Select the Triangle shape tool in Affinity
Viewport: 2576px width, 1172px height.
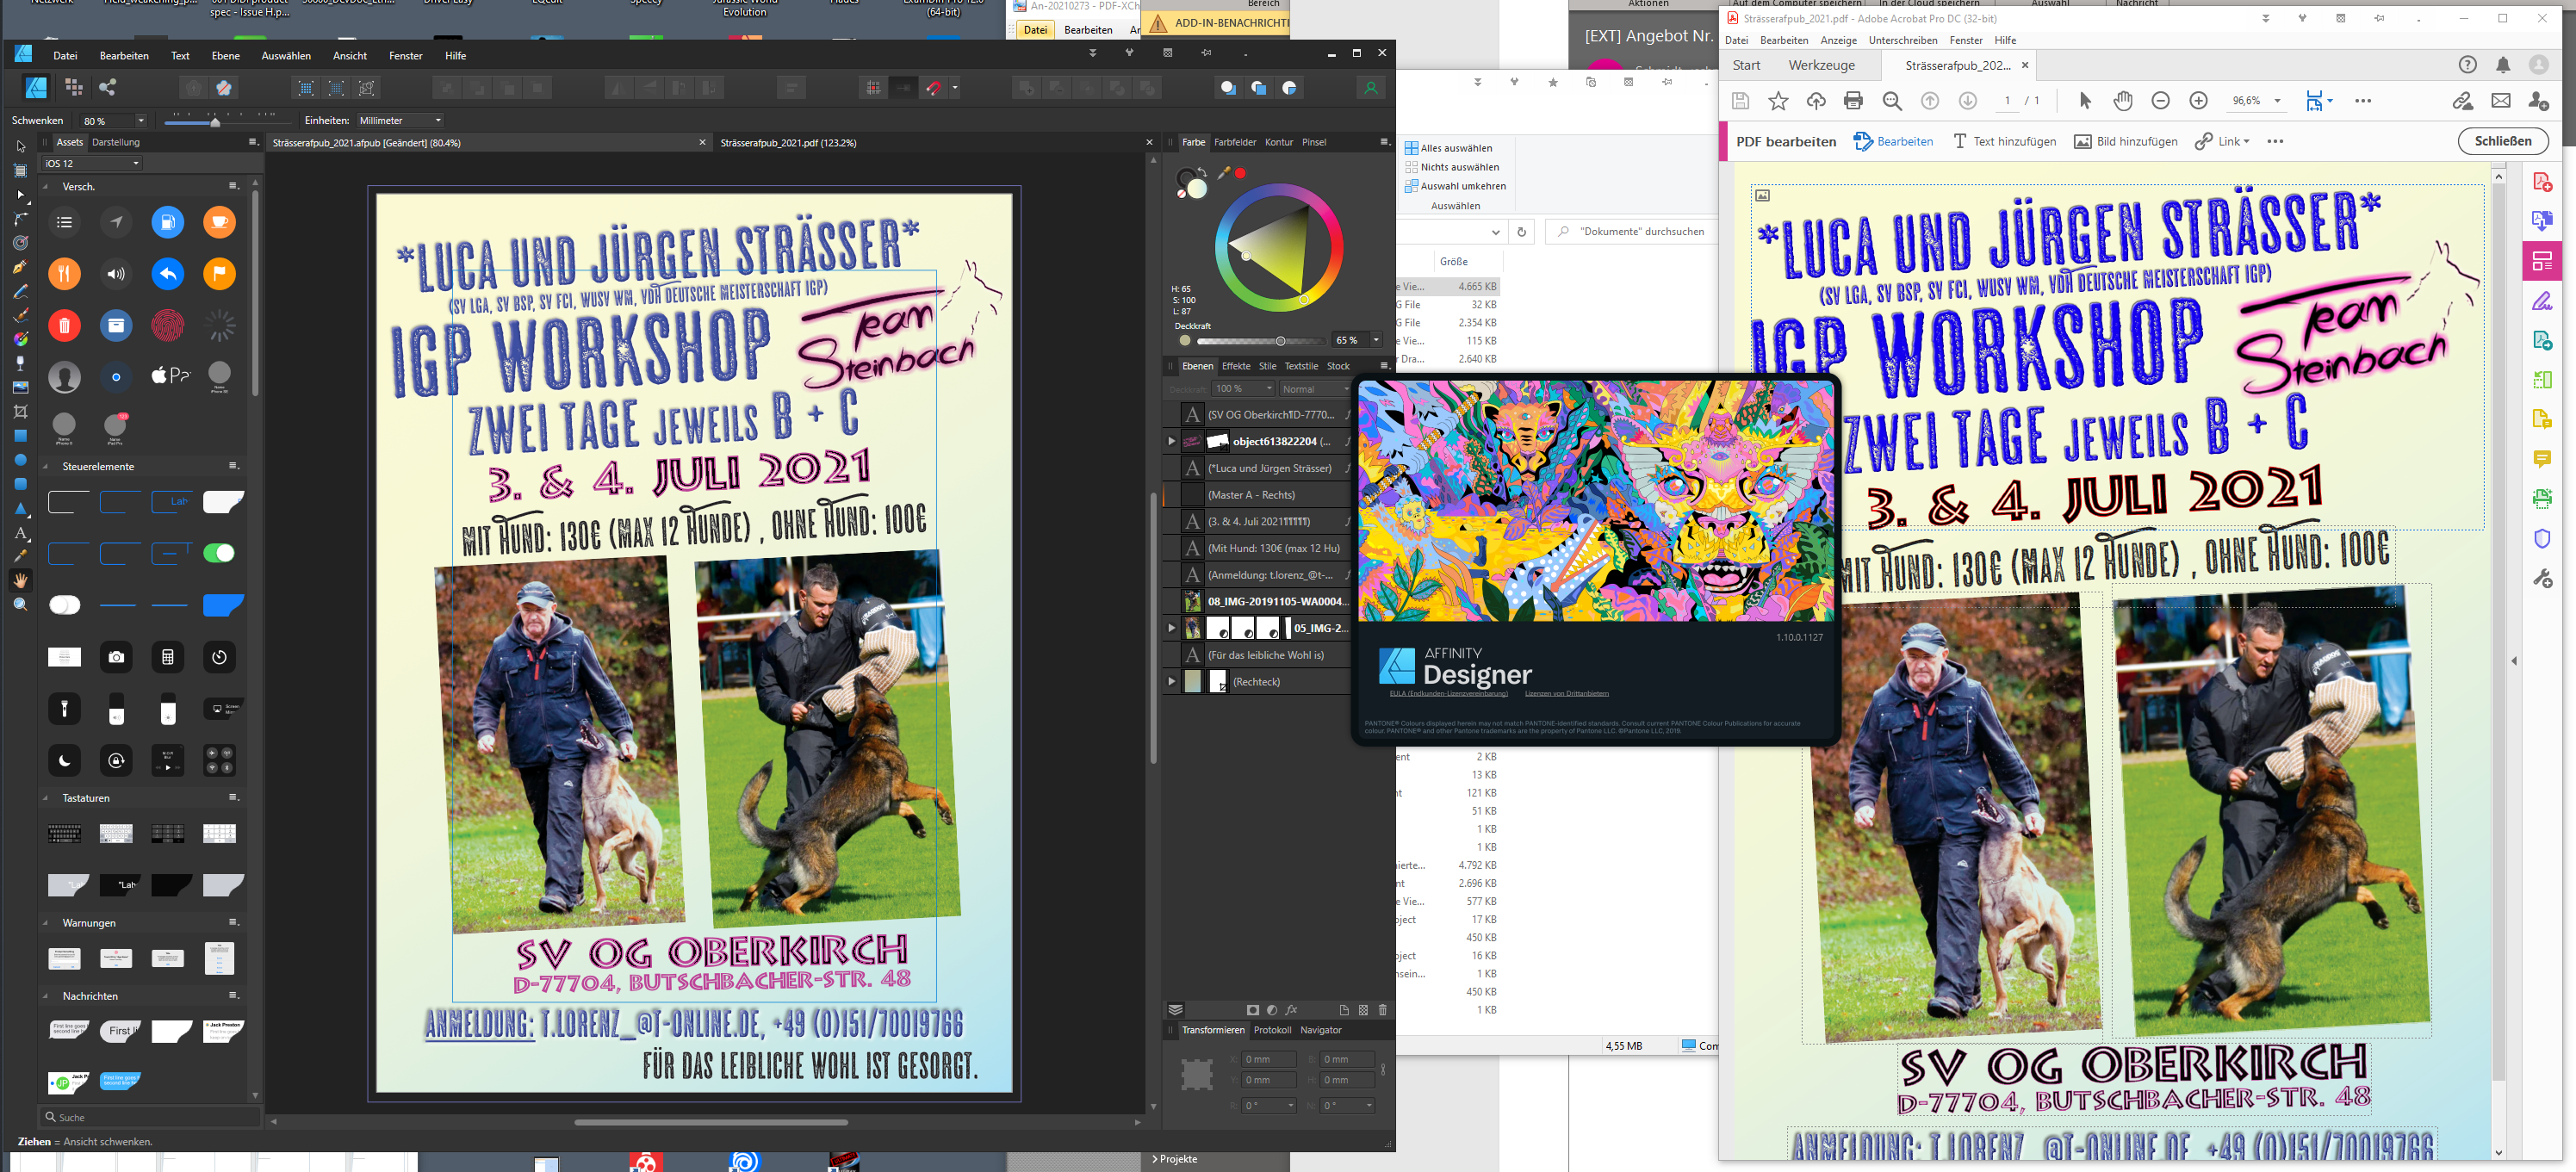tap(21, 508)
